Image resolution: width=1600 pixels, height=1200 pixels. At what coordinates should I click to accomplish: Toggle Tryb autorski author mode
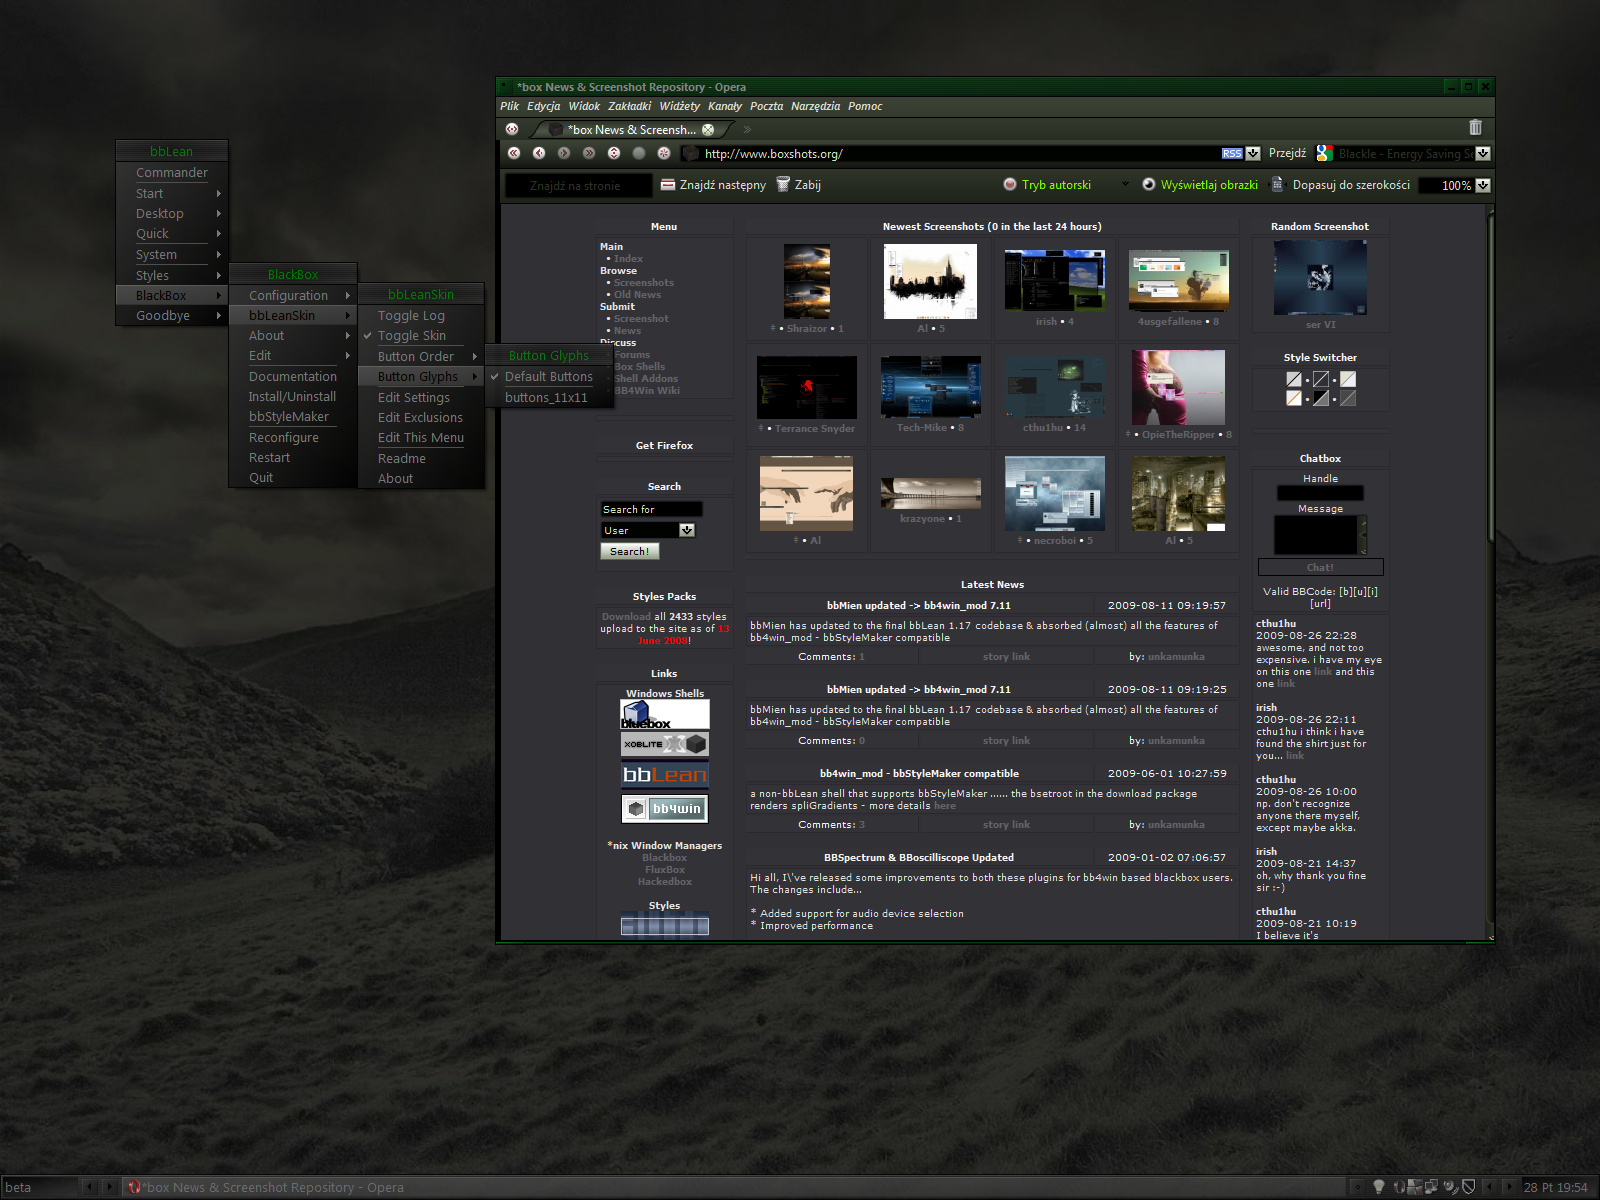coord(1047,185)
